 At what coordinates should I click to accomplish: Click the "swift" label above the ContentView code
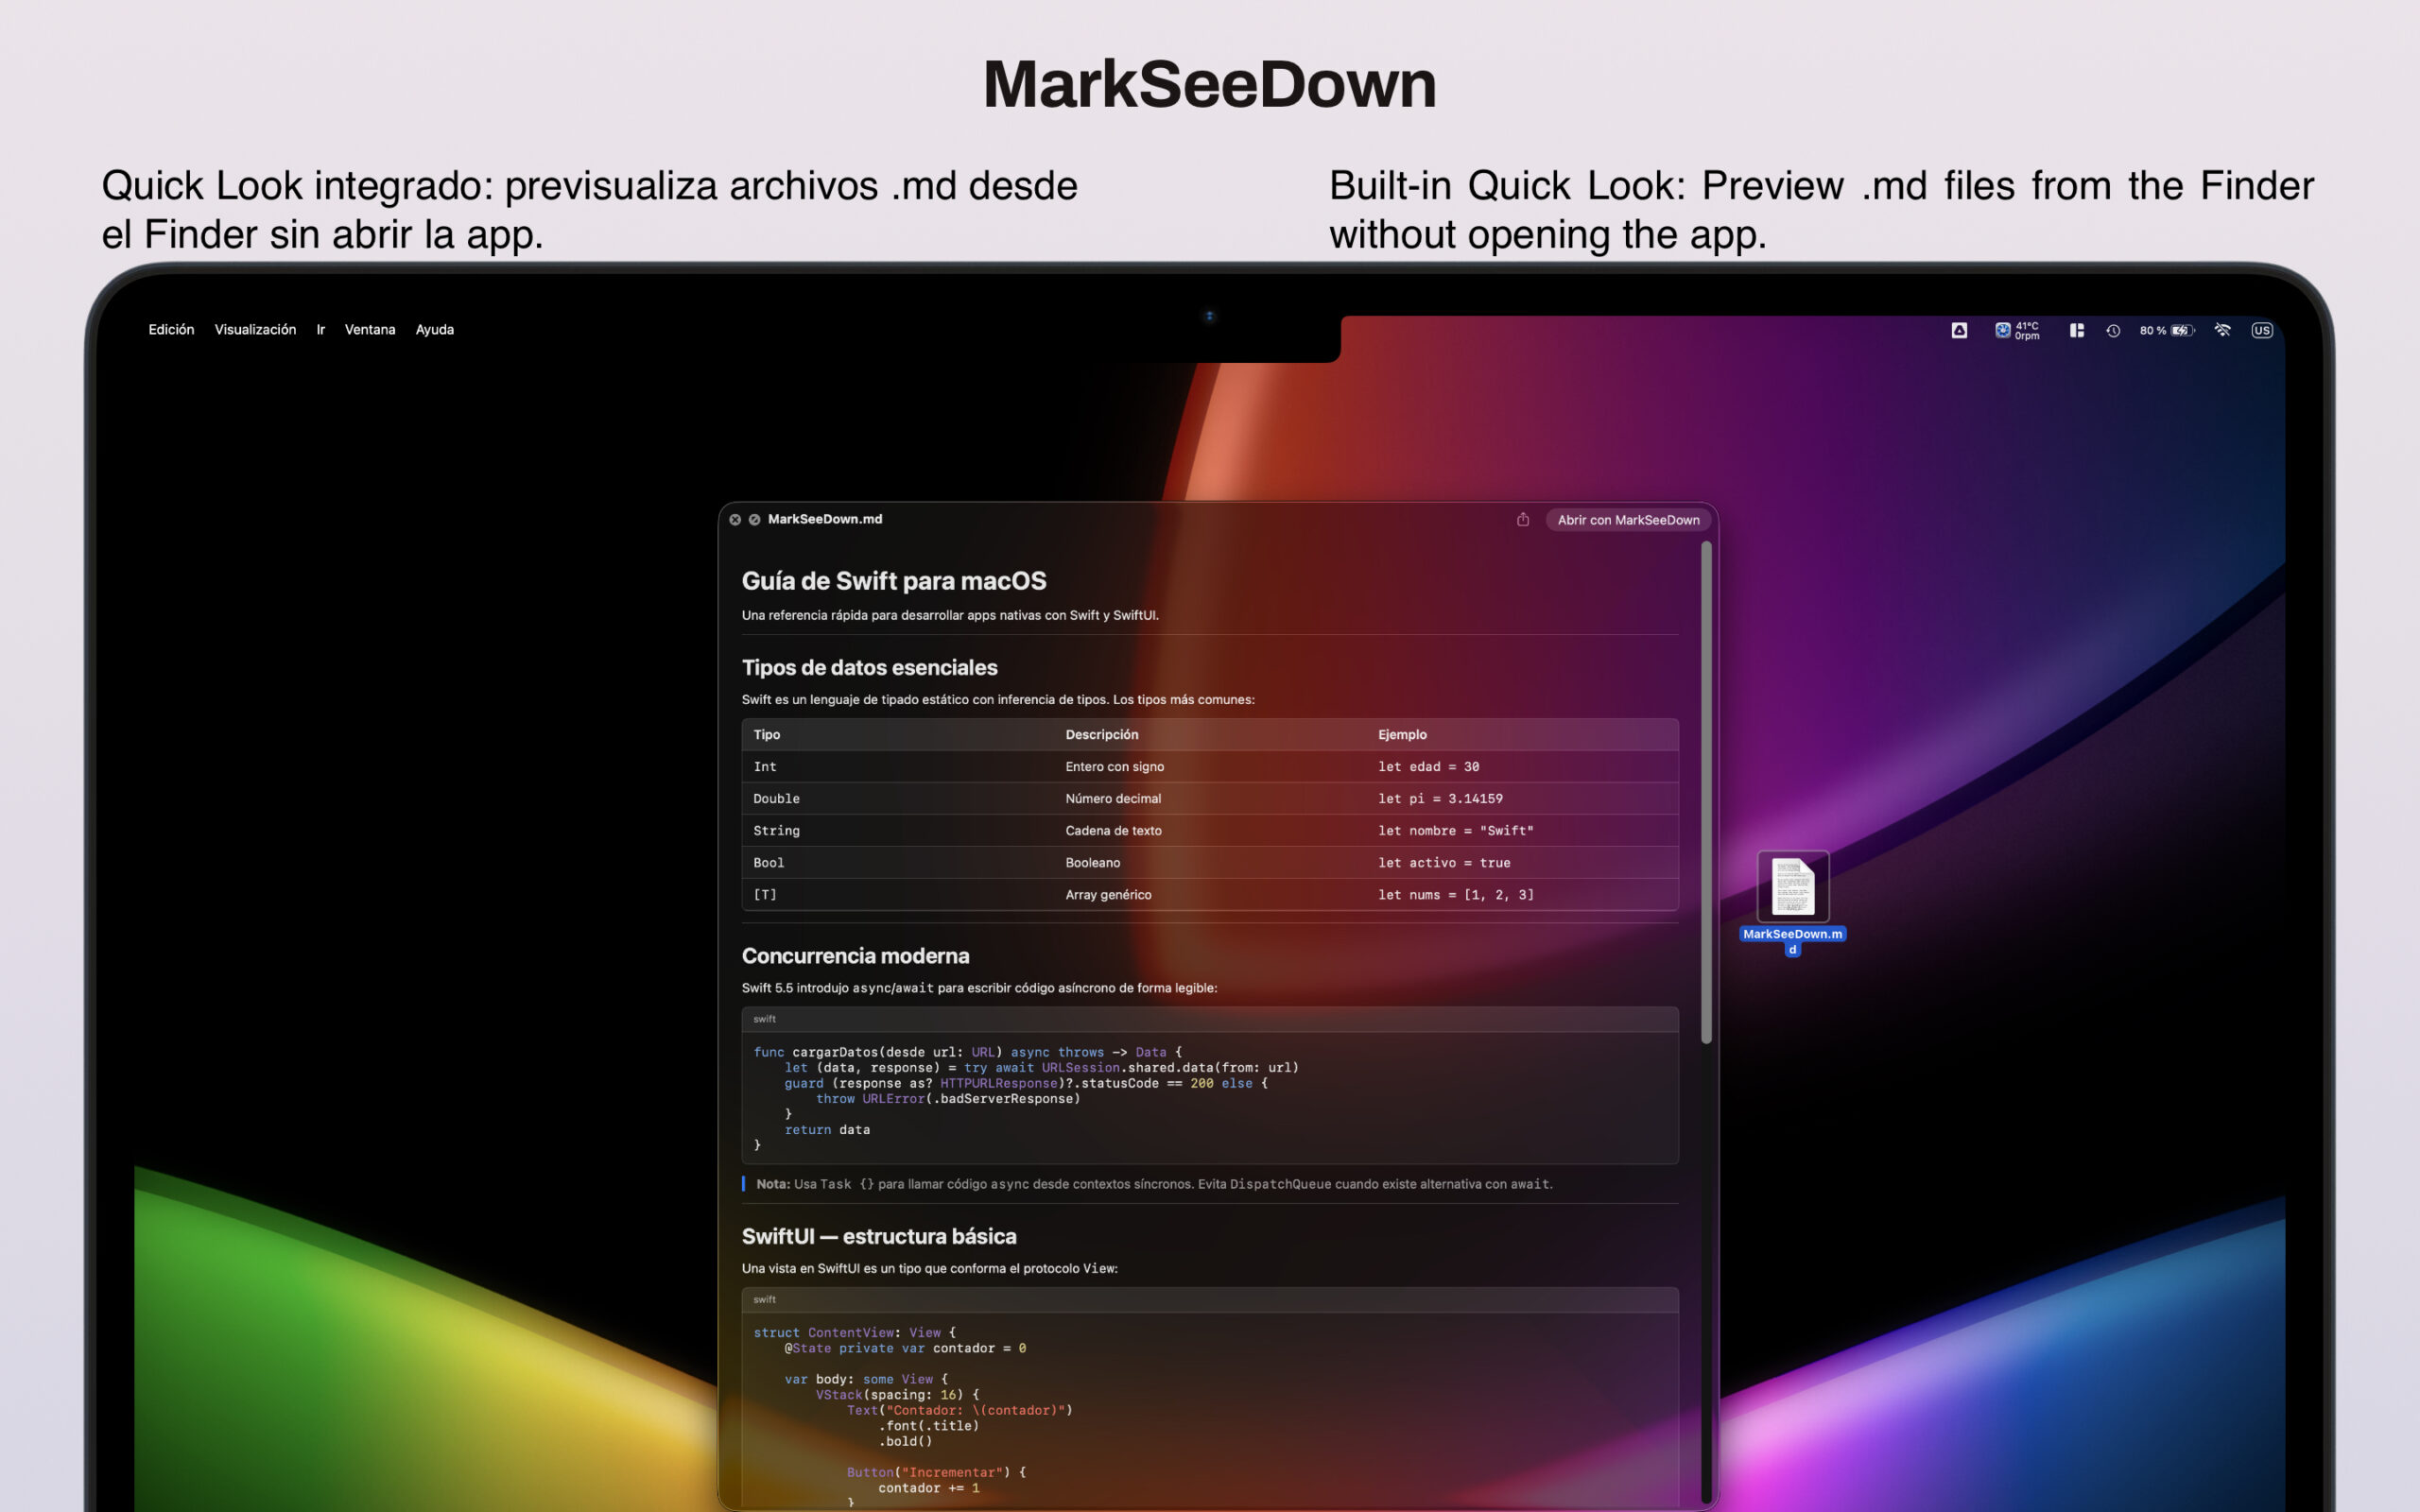(x=764, y=1299)
